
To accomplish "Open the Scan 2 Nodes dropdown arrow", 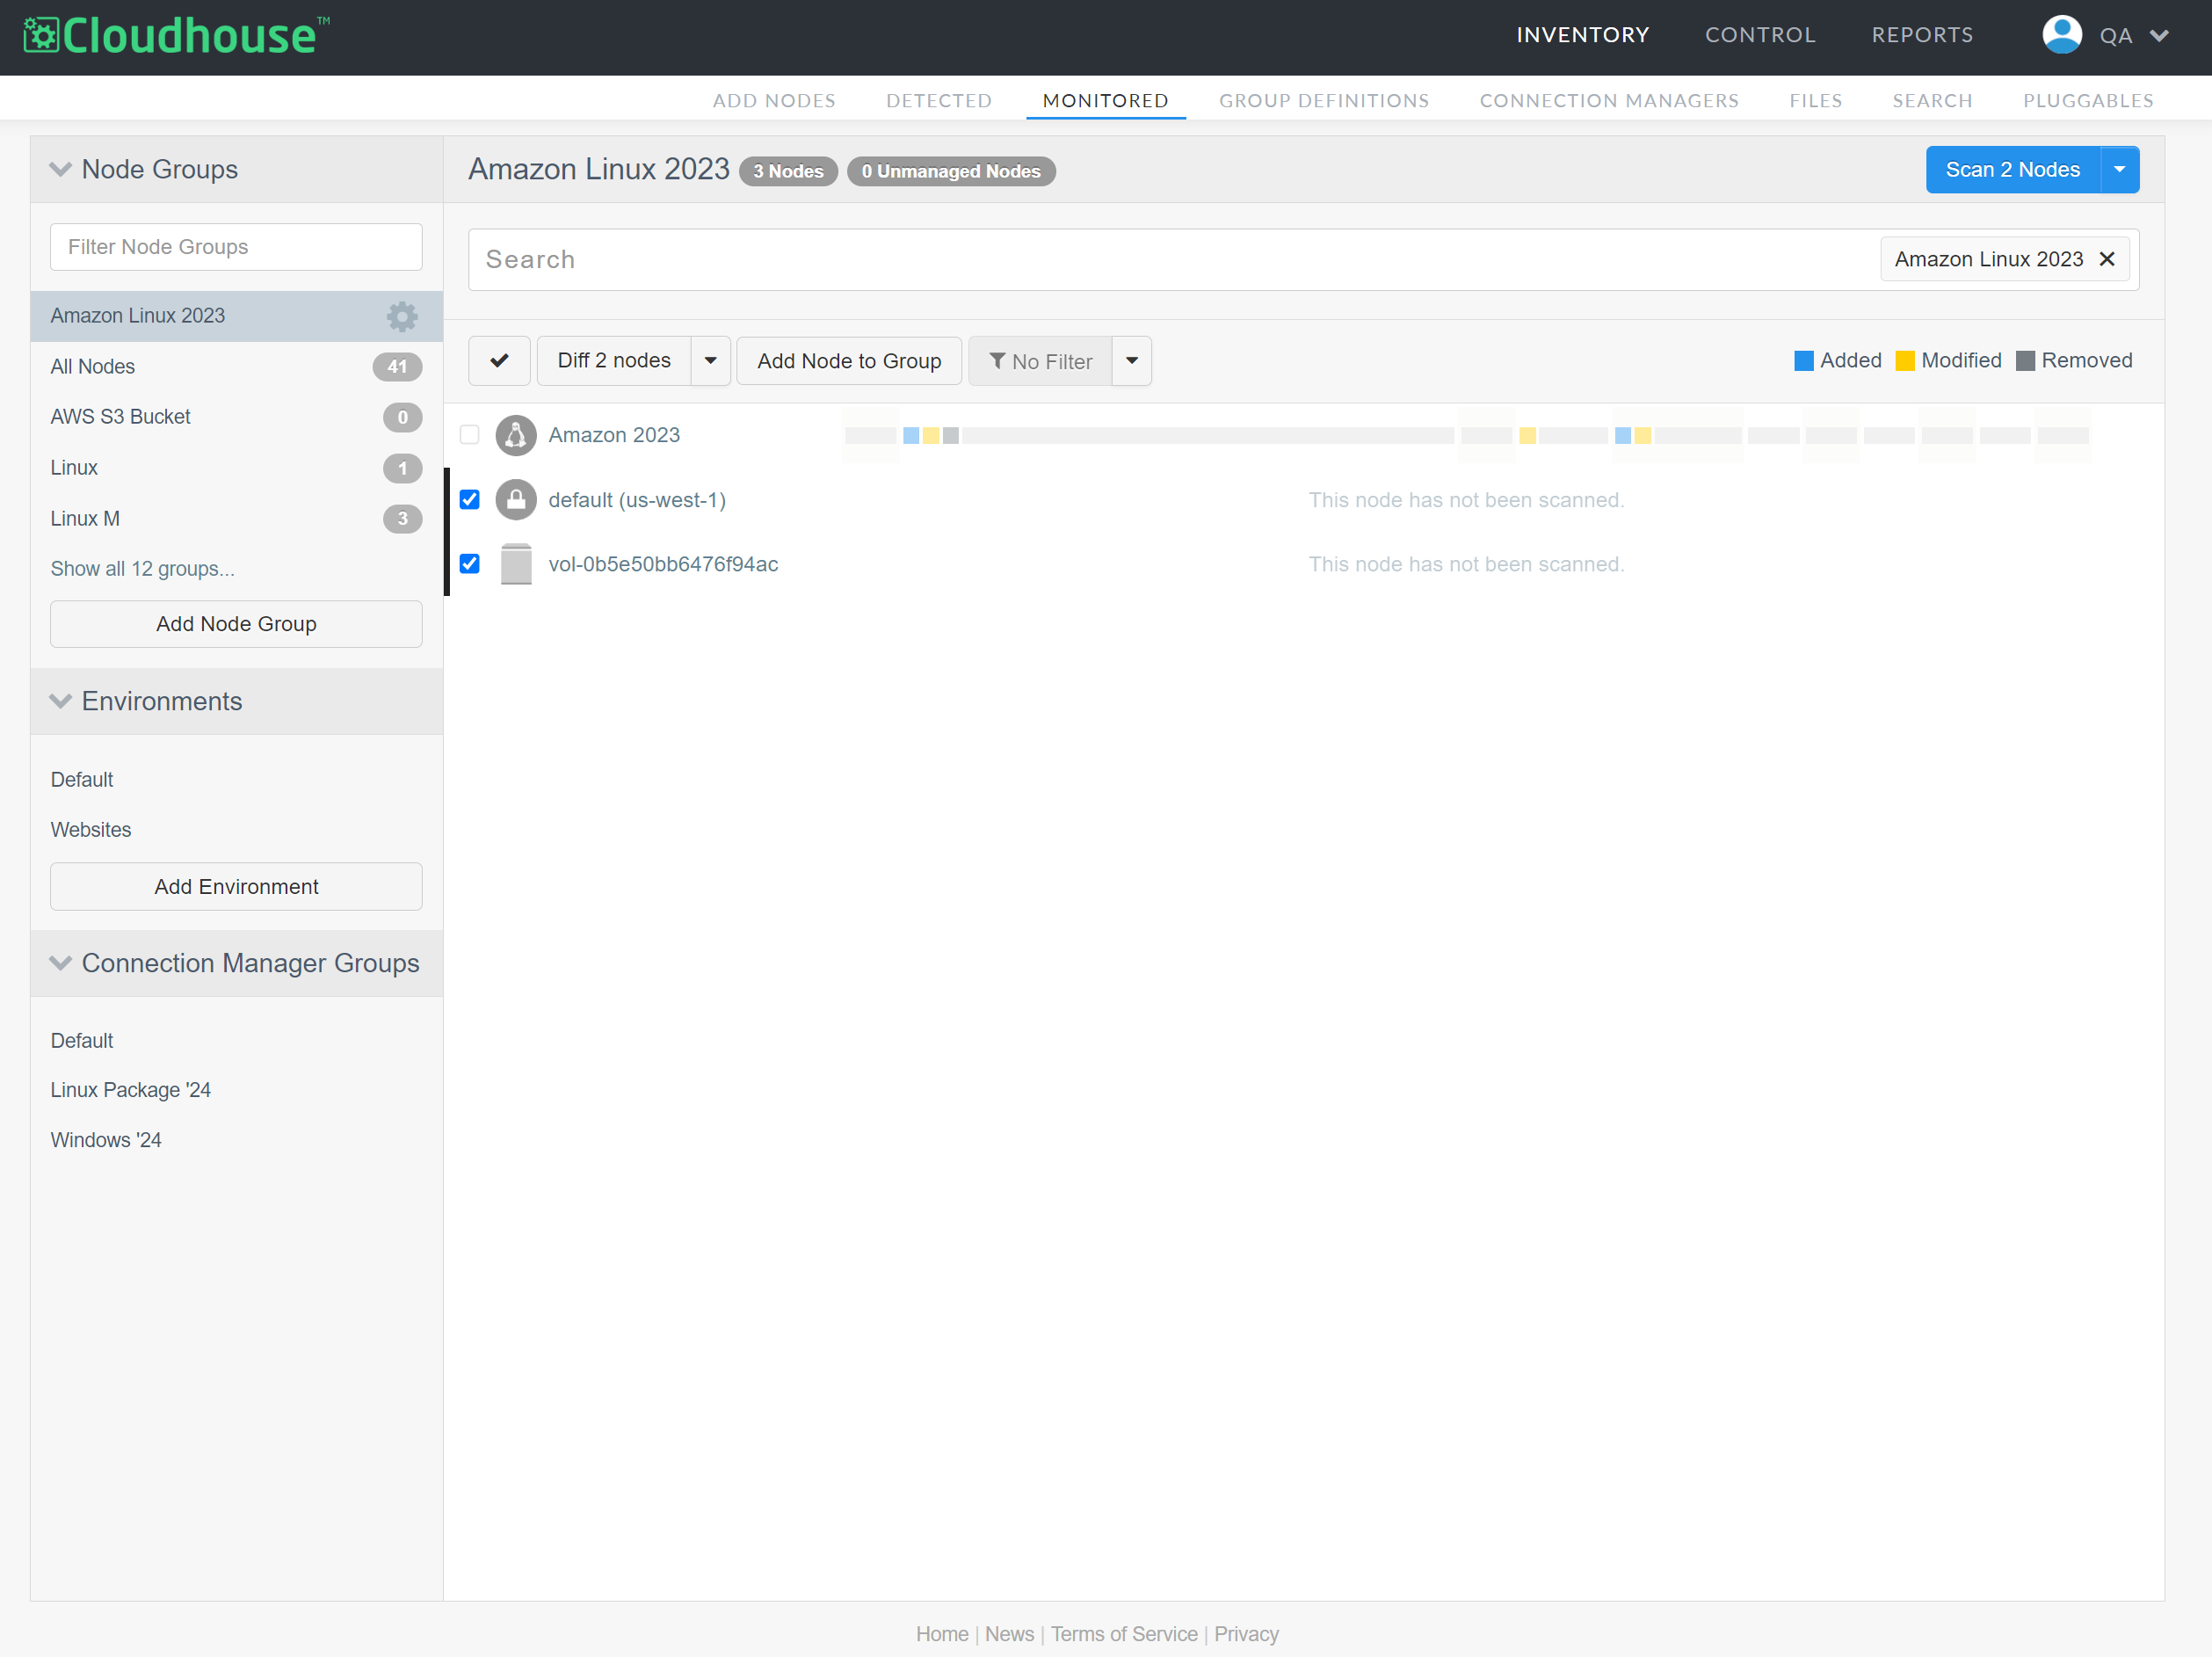I will coord(2119,170).
